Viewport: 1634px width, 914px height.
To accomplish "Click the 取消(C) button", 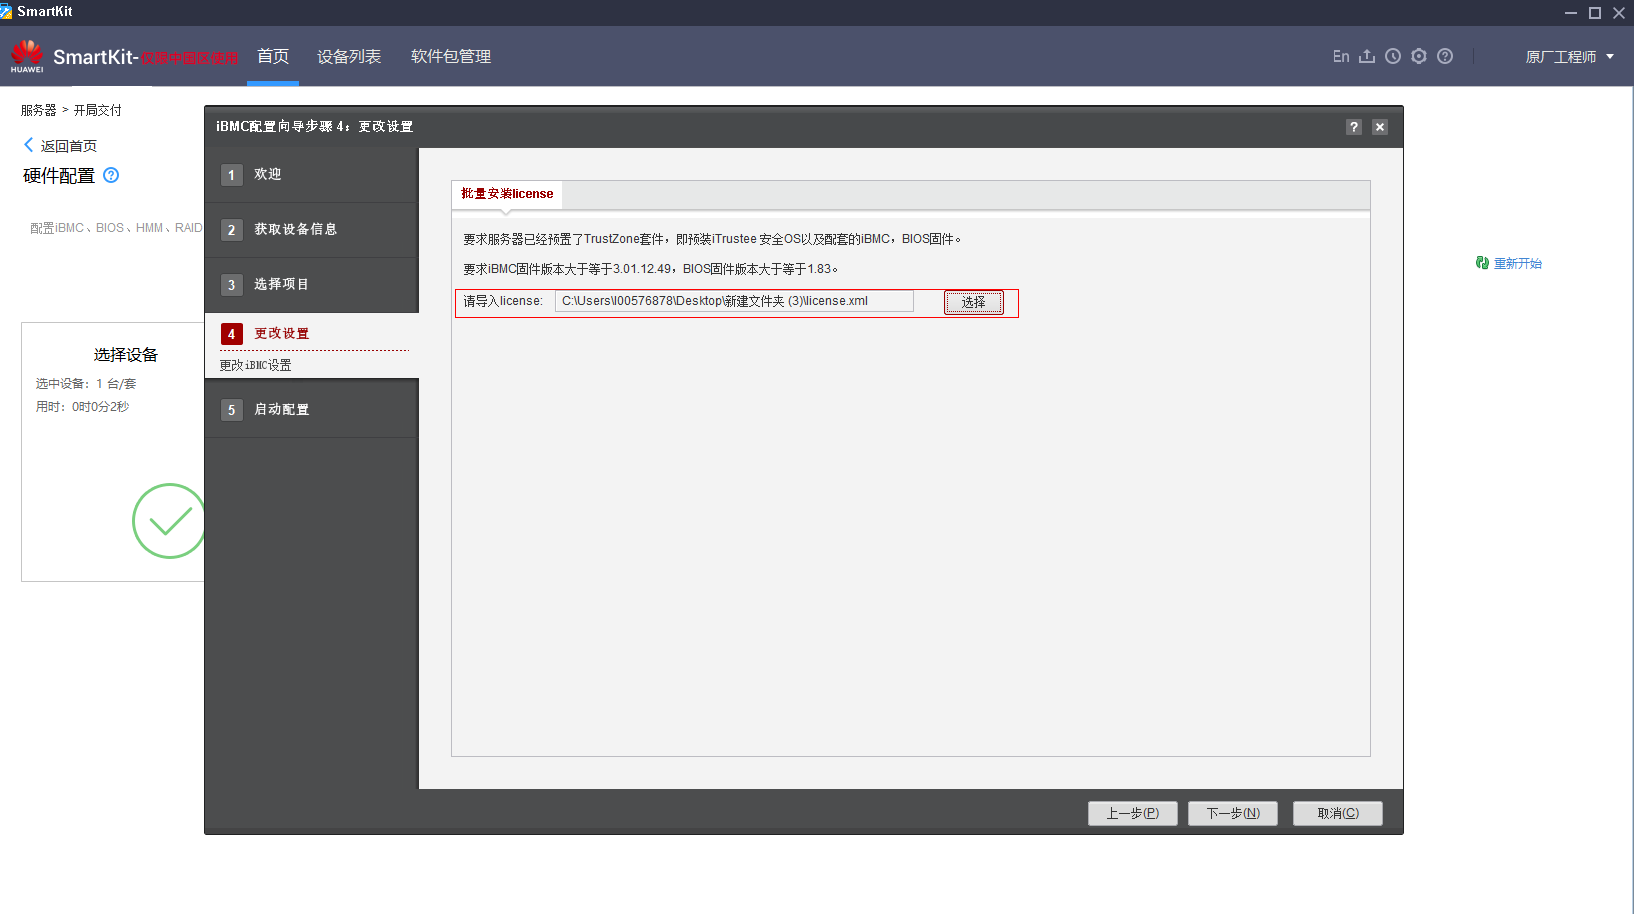I will pos(1338,813).
